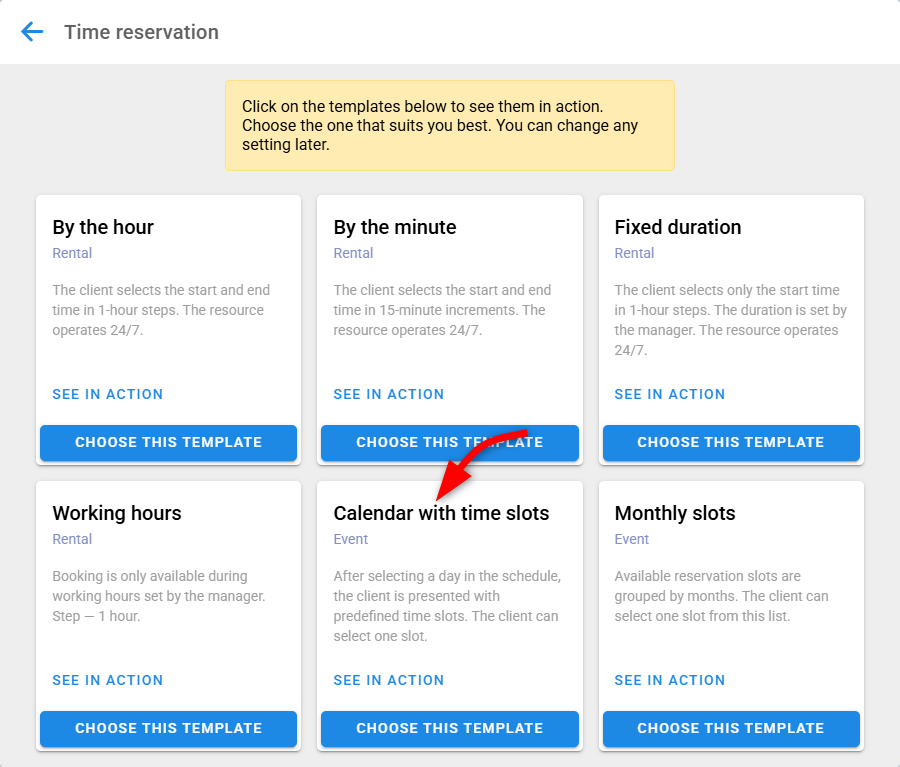900x767 pixels.
Task: Choose the By the minute template
Action: (x=449, y=442)
